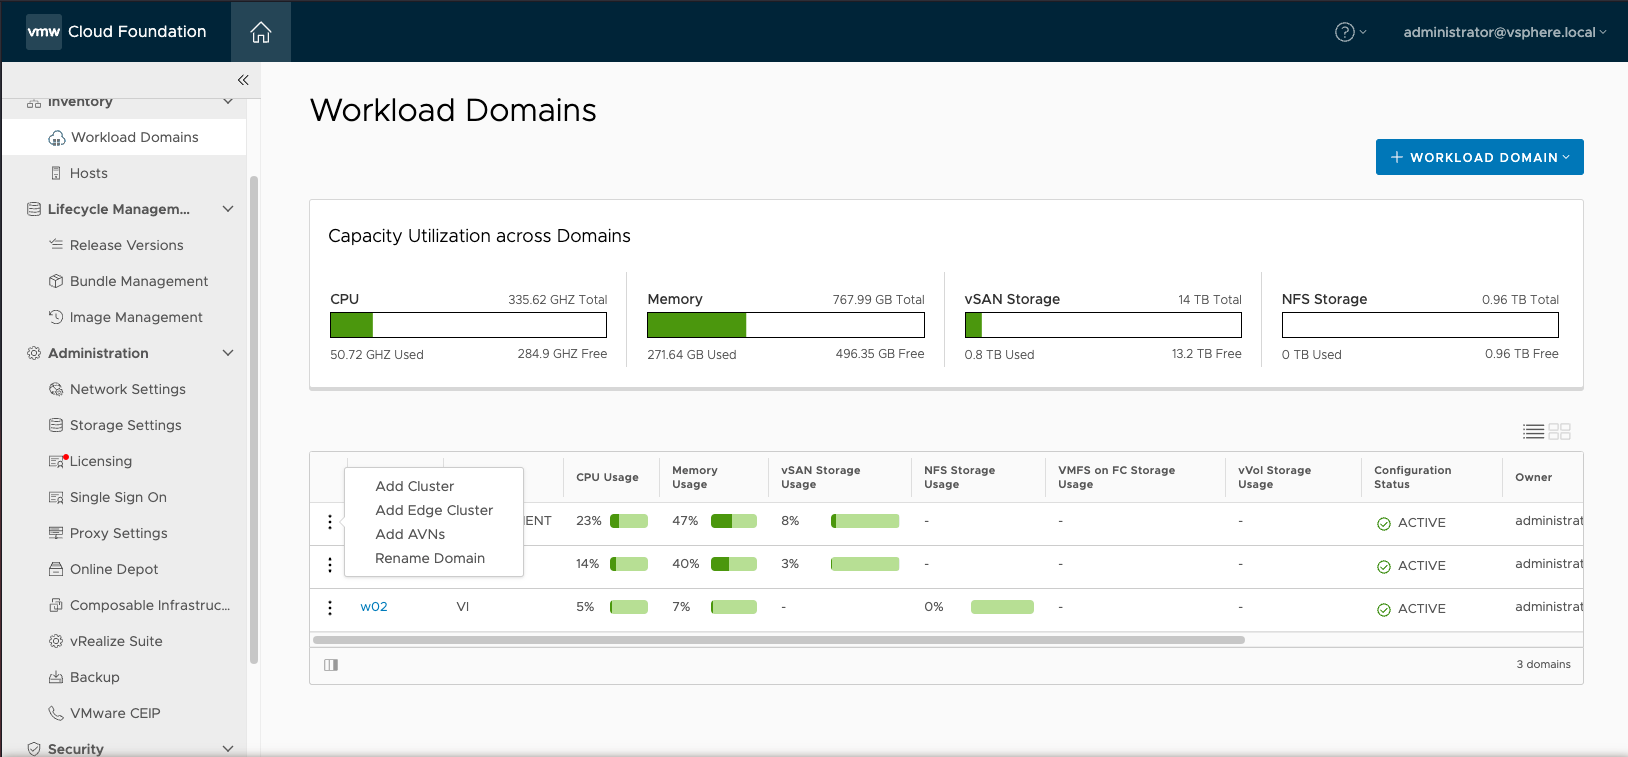Choose Add AVNs from the menu
This screenshot has width=1628, height=757.
click(x=410, y=534)
